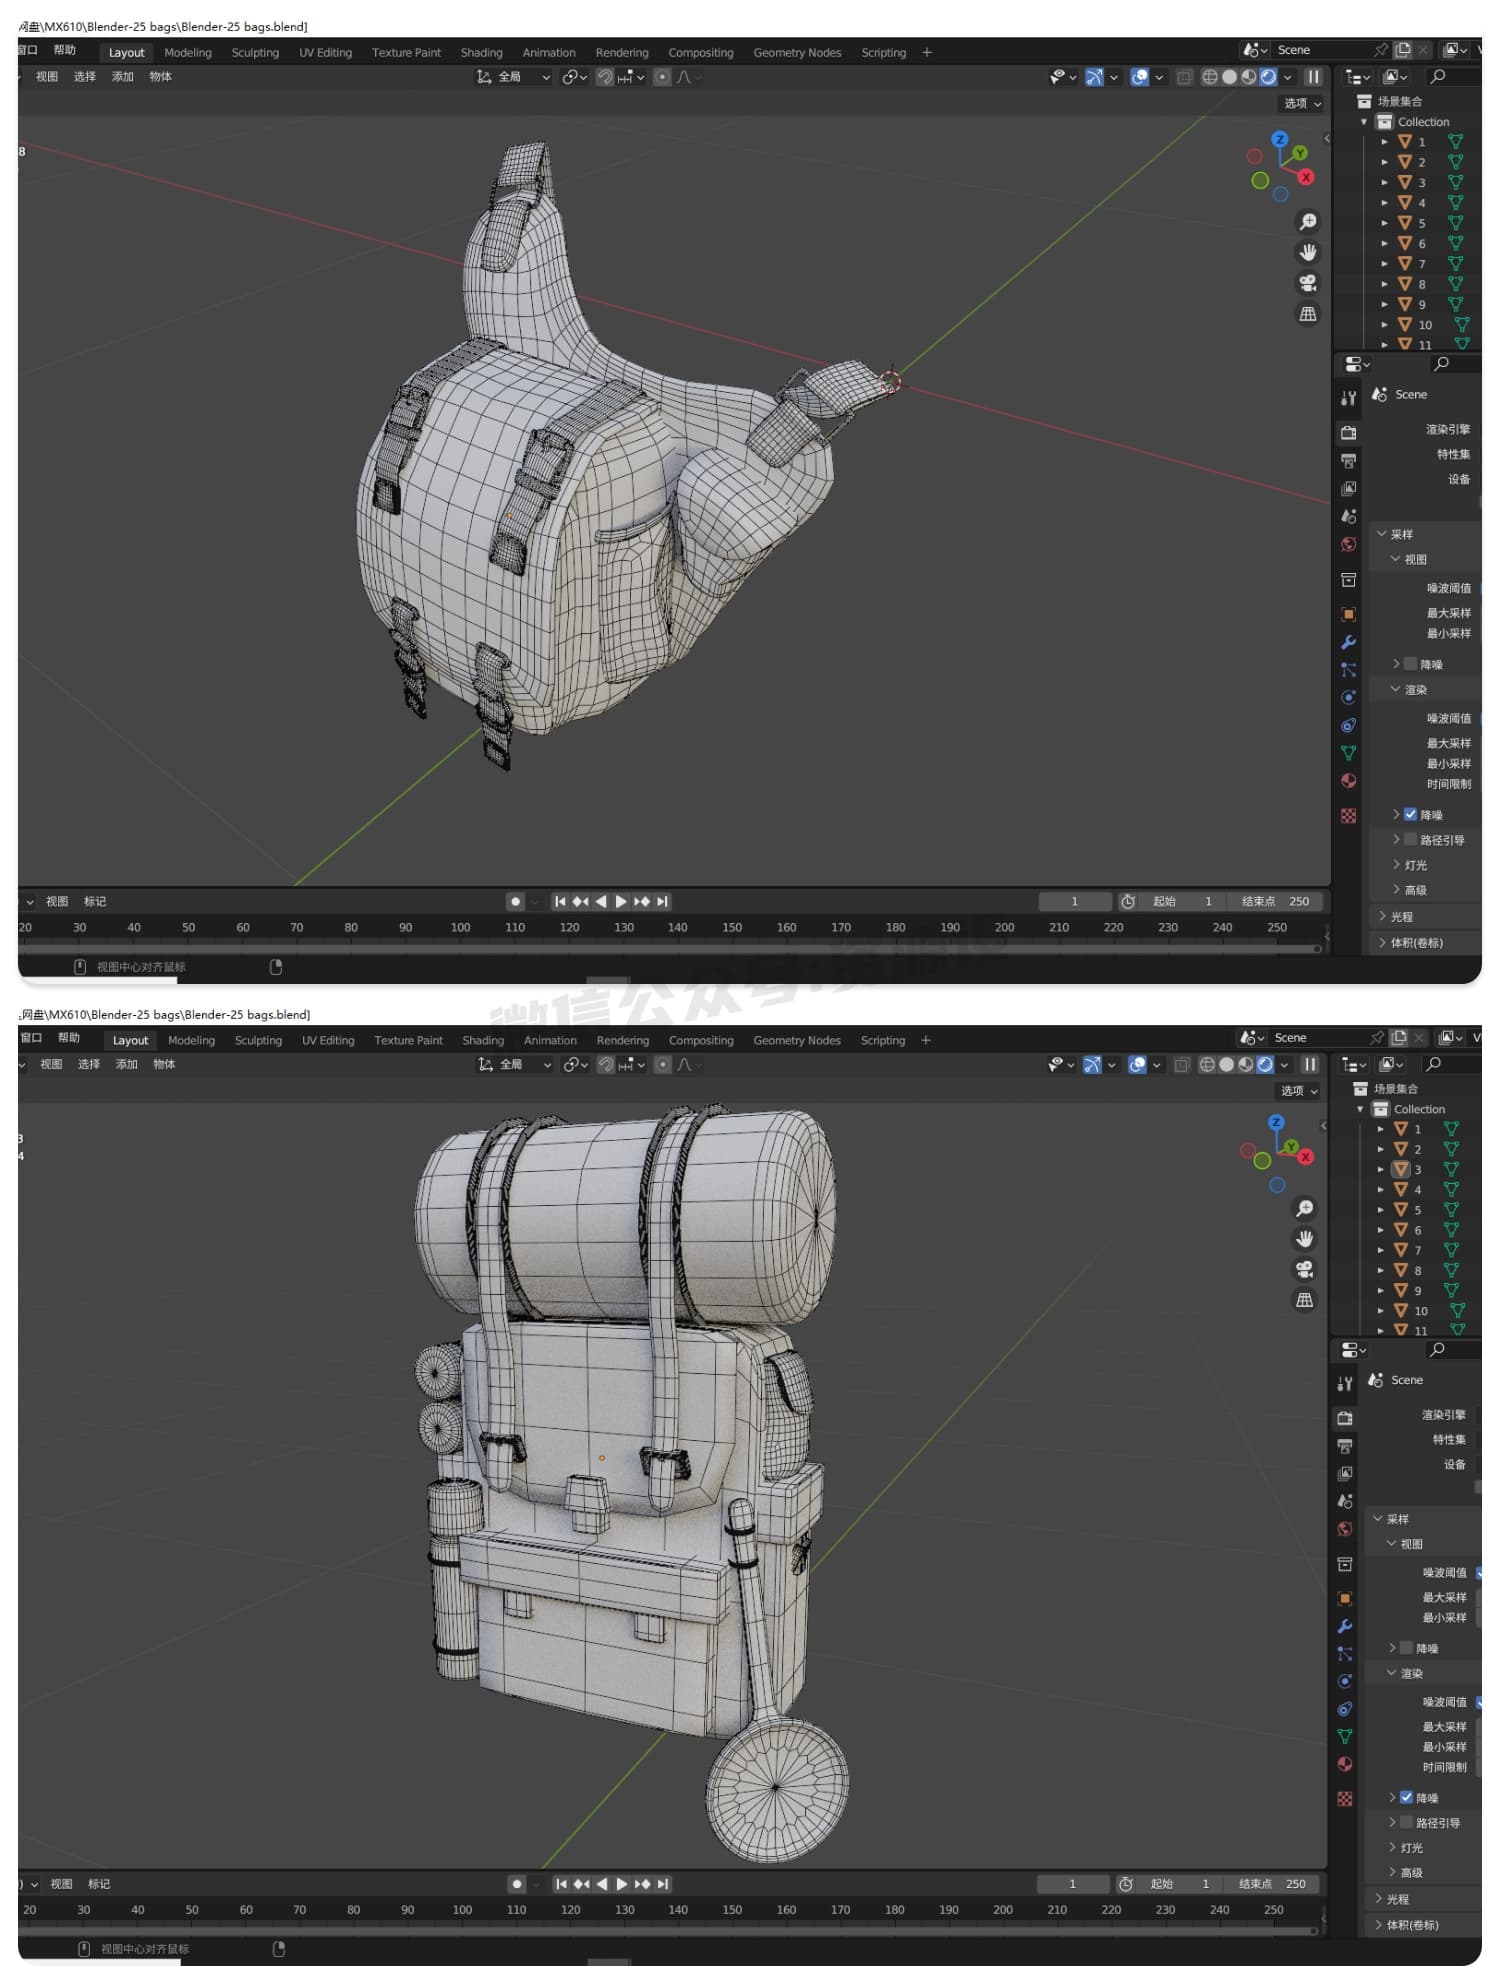The image size is (1500, 1966).
Task: Open 添加 menu in sling-bag viewport header
Action: [x=122, y=77]
